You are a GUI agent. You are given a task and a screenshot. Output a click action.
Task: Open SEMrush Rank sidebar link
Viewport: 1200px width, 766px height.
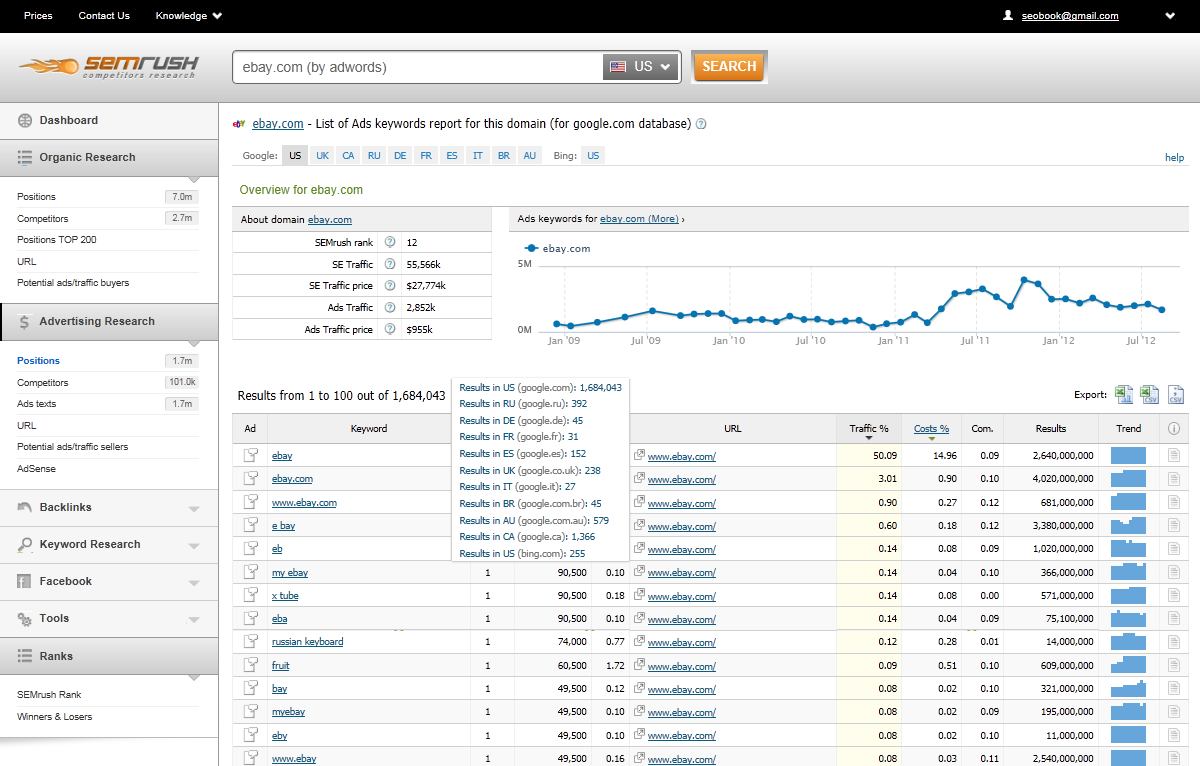pos(49,694)
